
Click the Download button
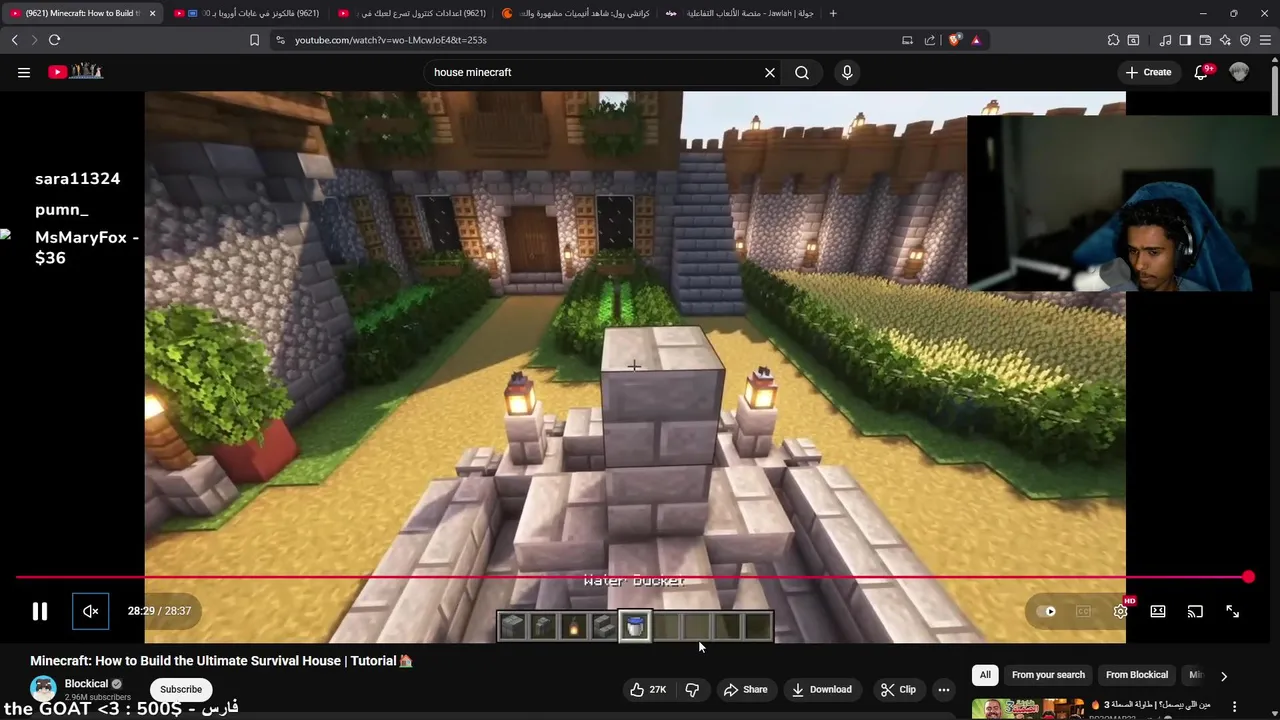pyautogui.click(x=821, y=689)
